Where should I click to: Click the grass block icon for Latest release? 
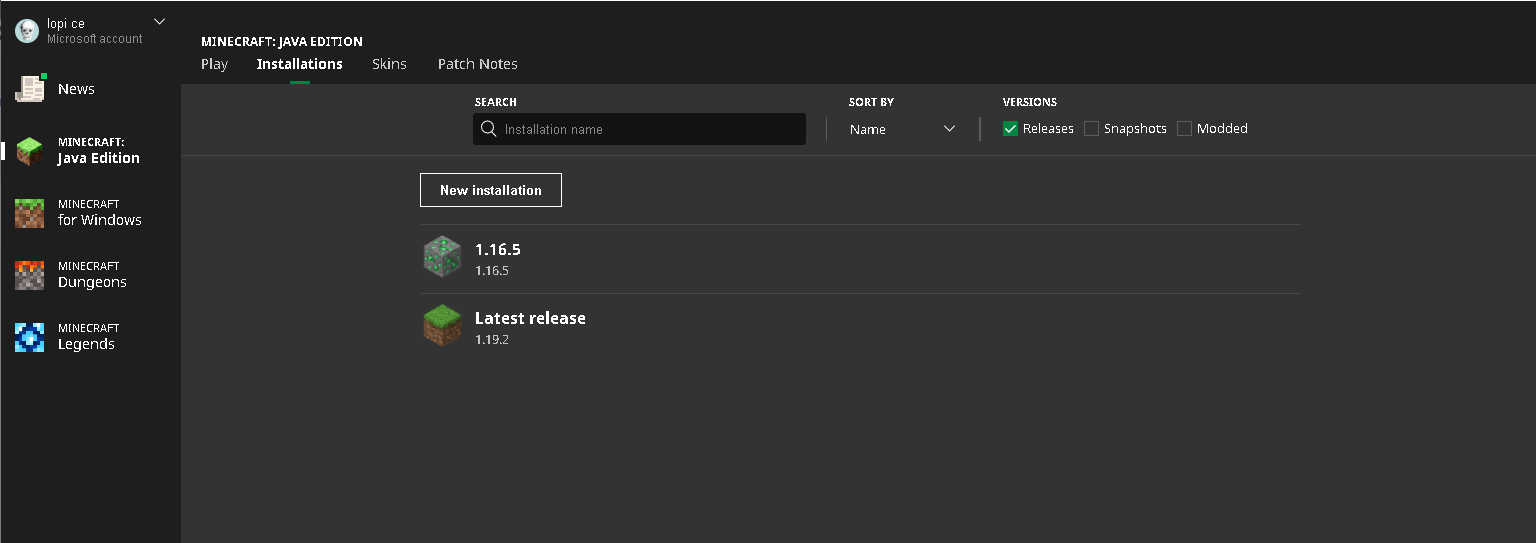(442, 326)
